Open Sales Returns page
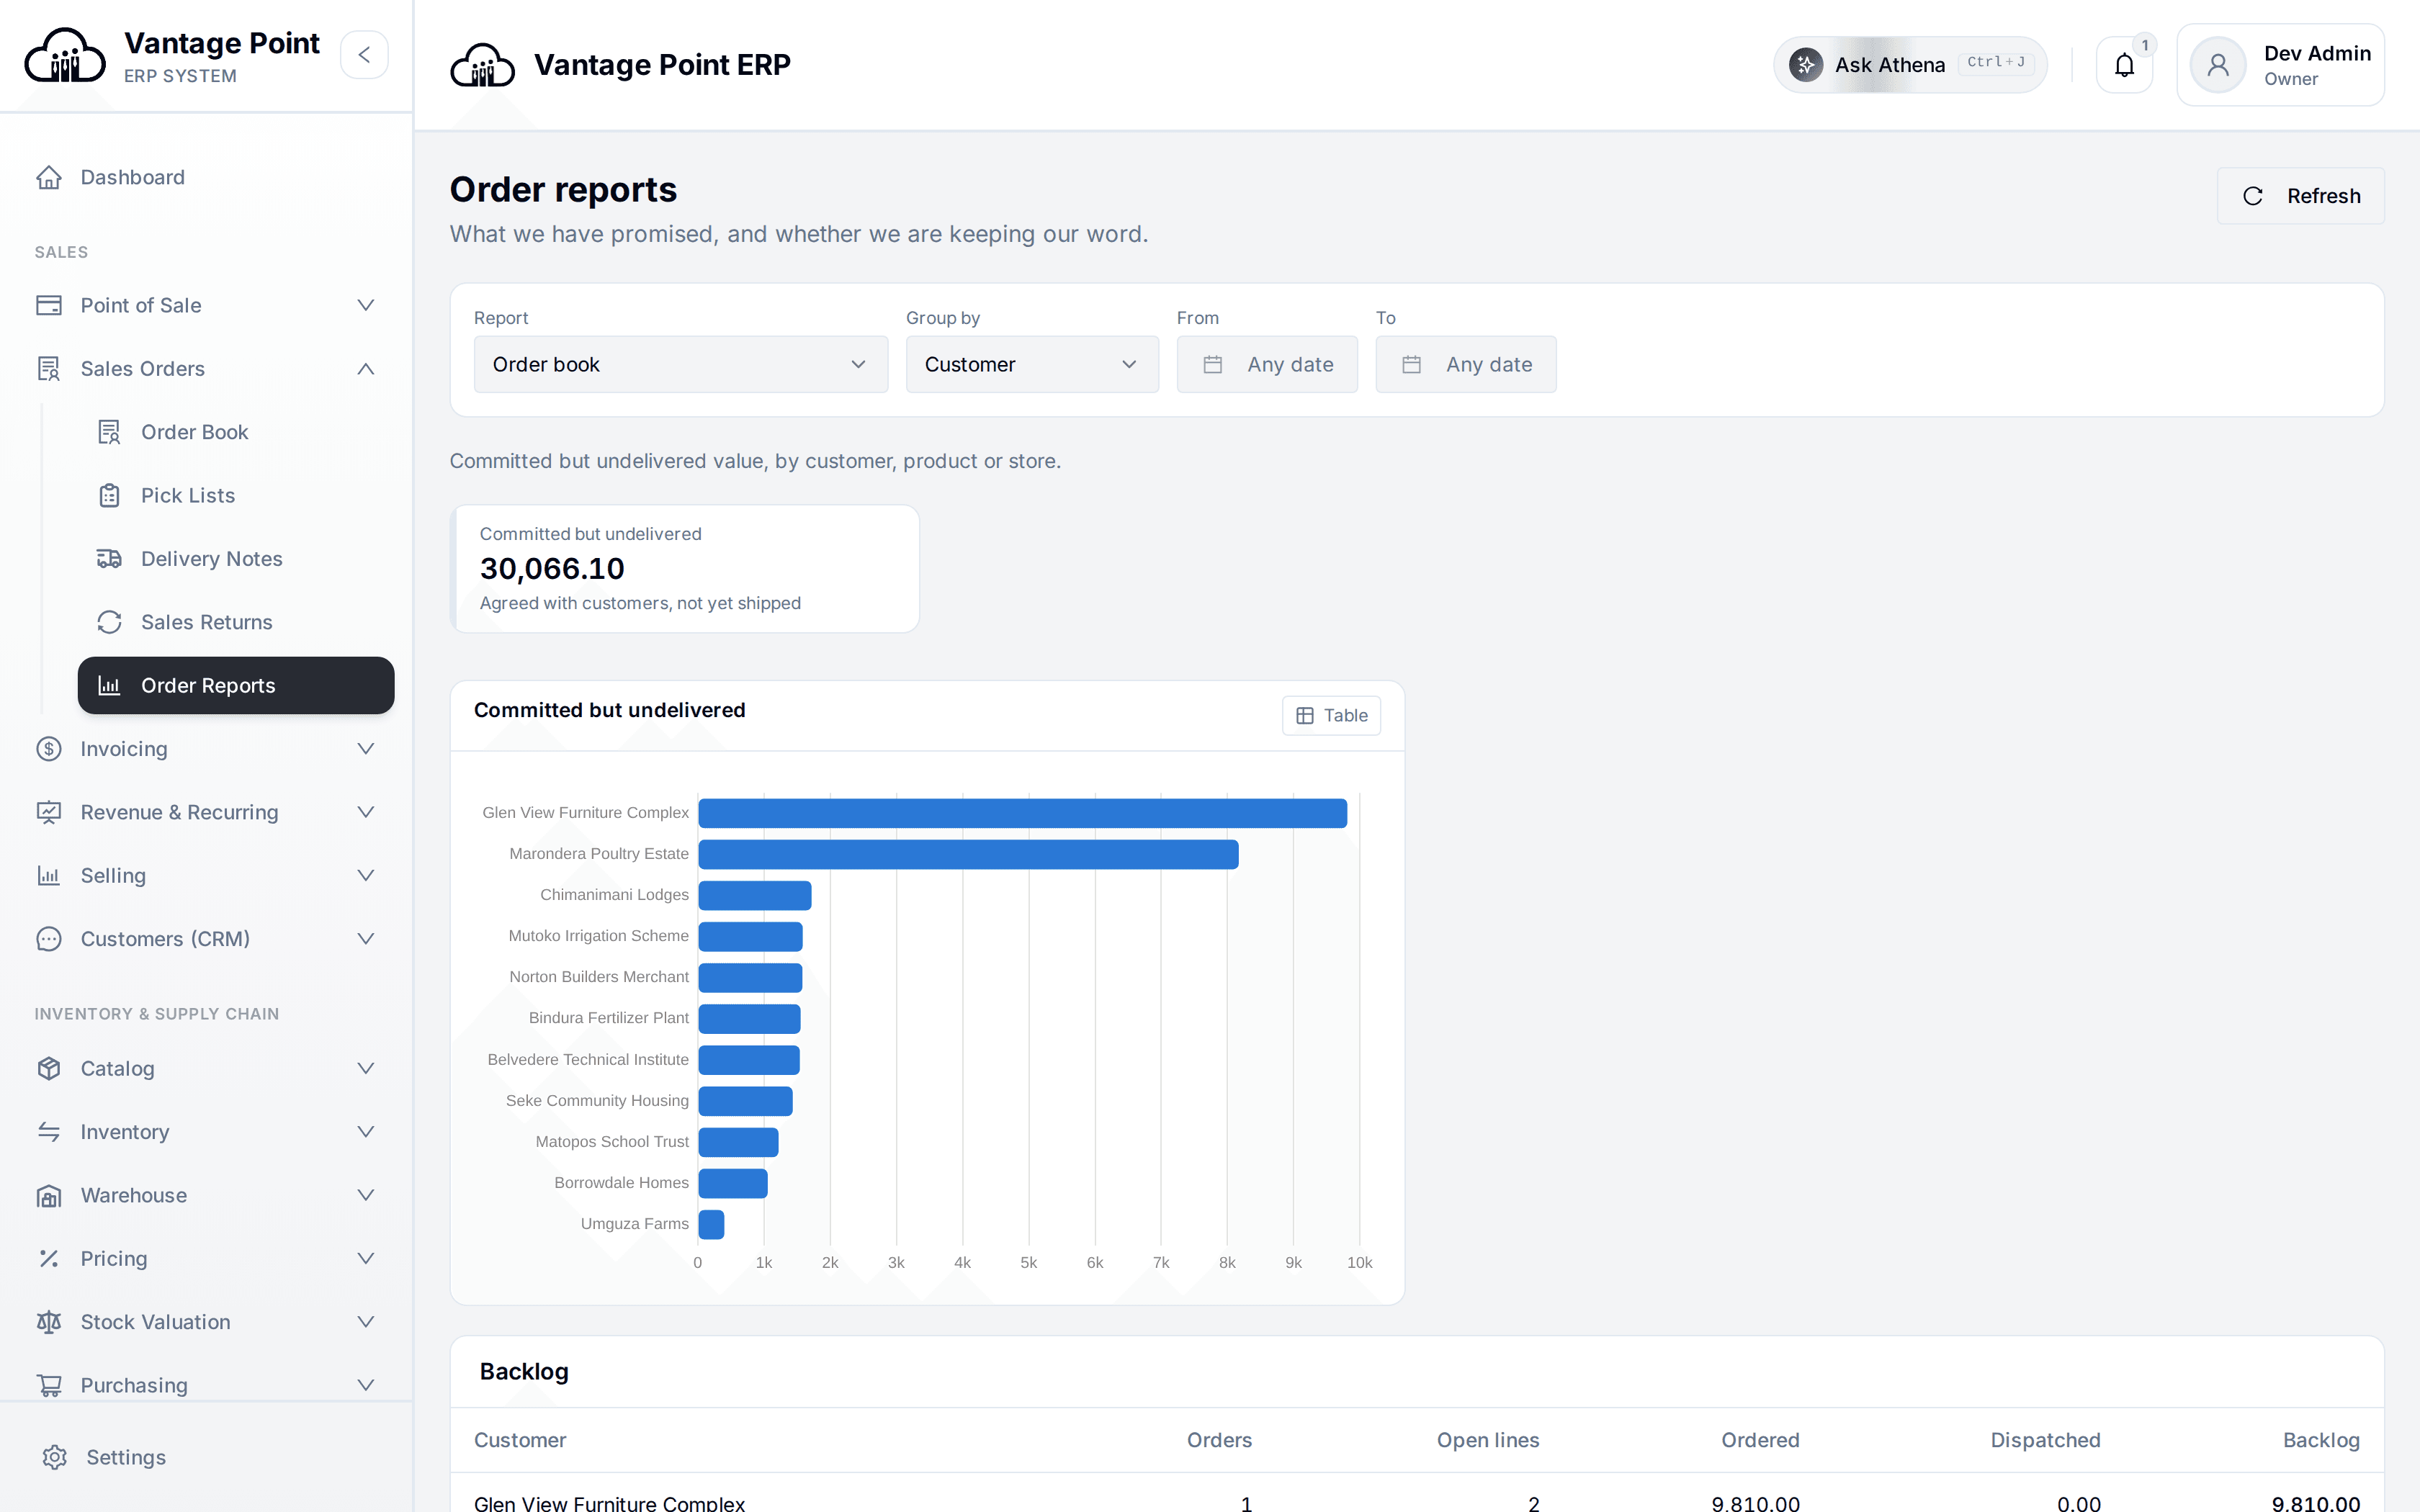The height and width of the screenshot is (1512, 2420). point(236,622)
